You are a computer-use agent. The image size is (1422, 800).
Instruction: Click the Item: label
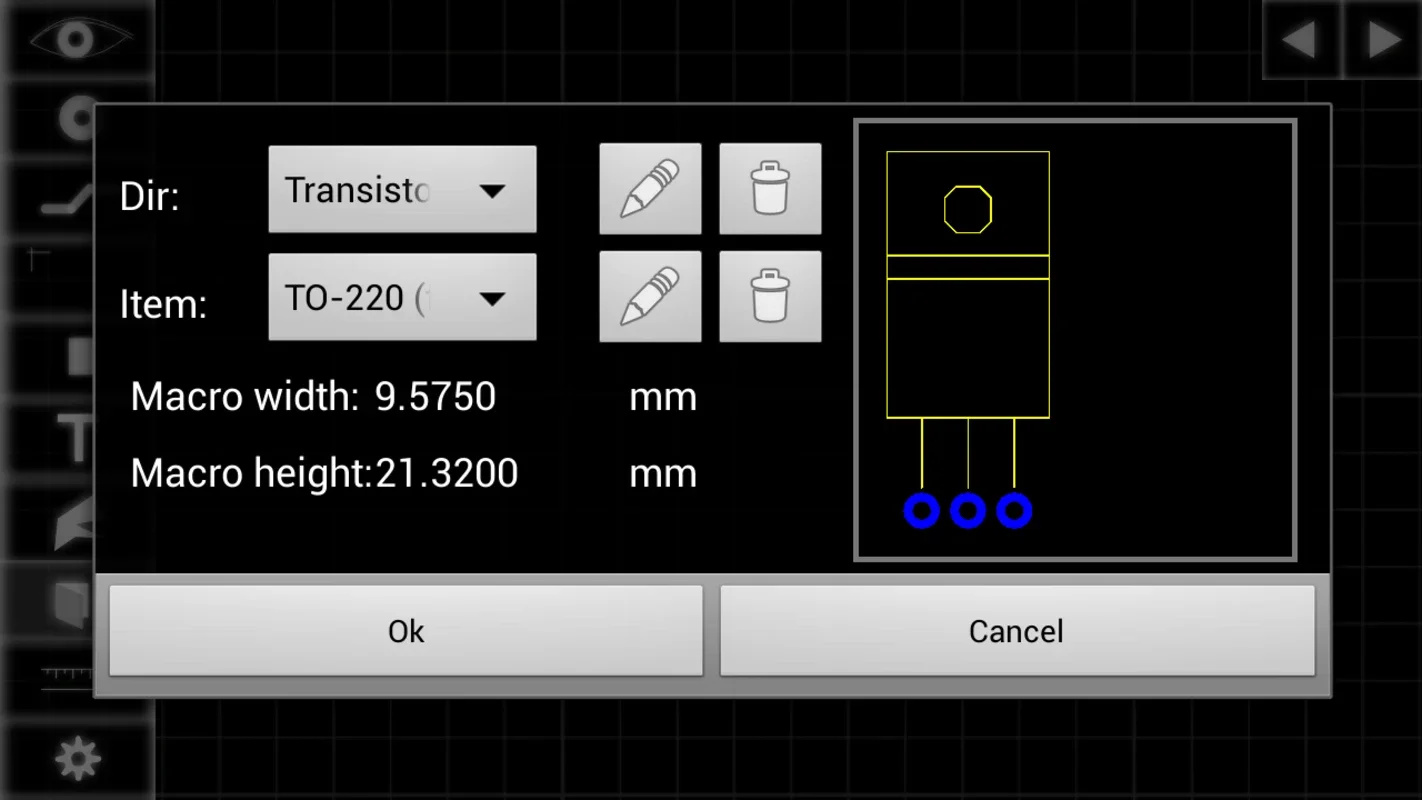point(163,304)
